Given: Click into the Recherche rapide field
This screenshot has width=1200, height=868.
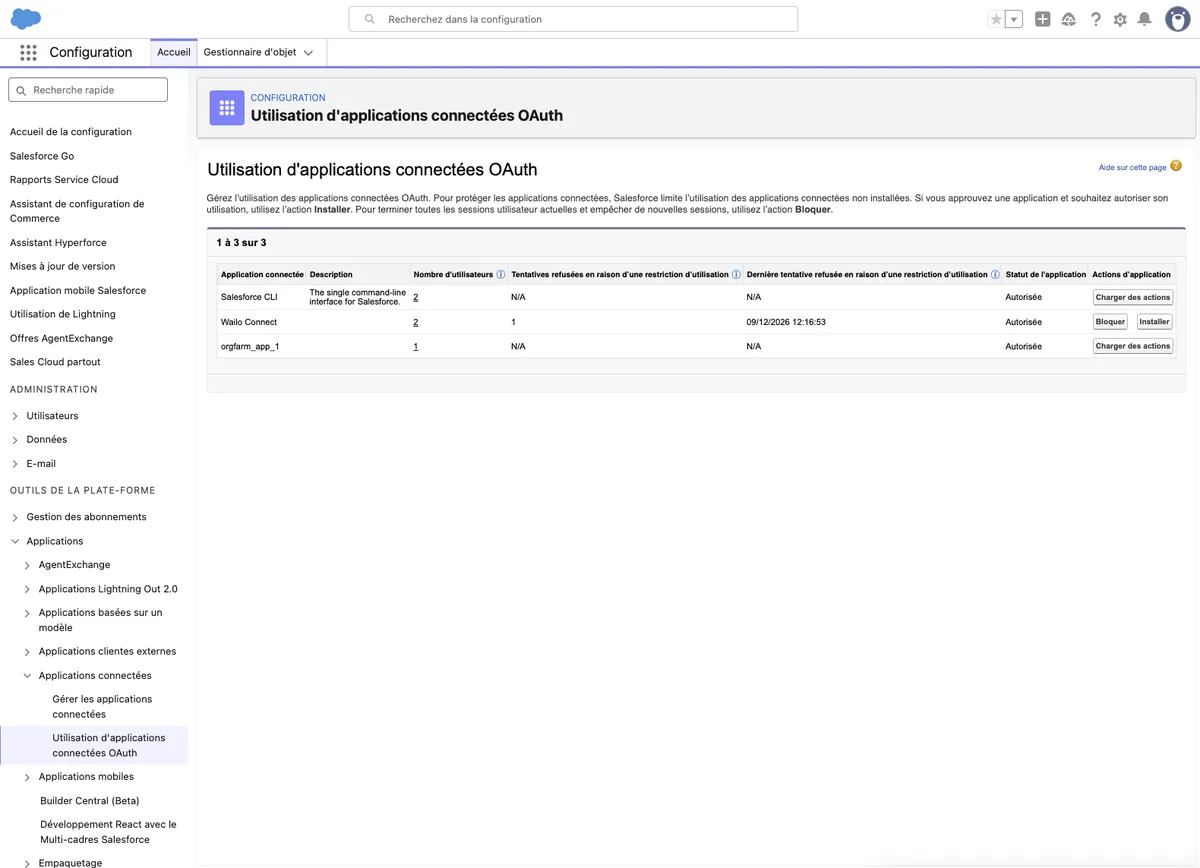Looking at the screenshot, I should (88, 90).
